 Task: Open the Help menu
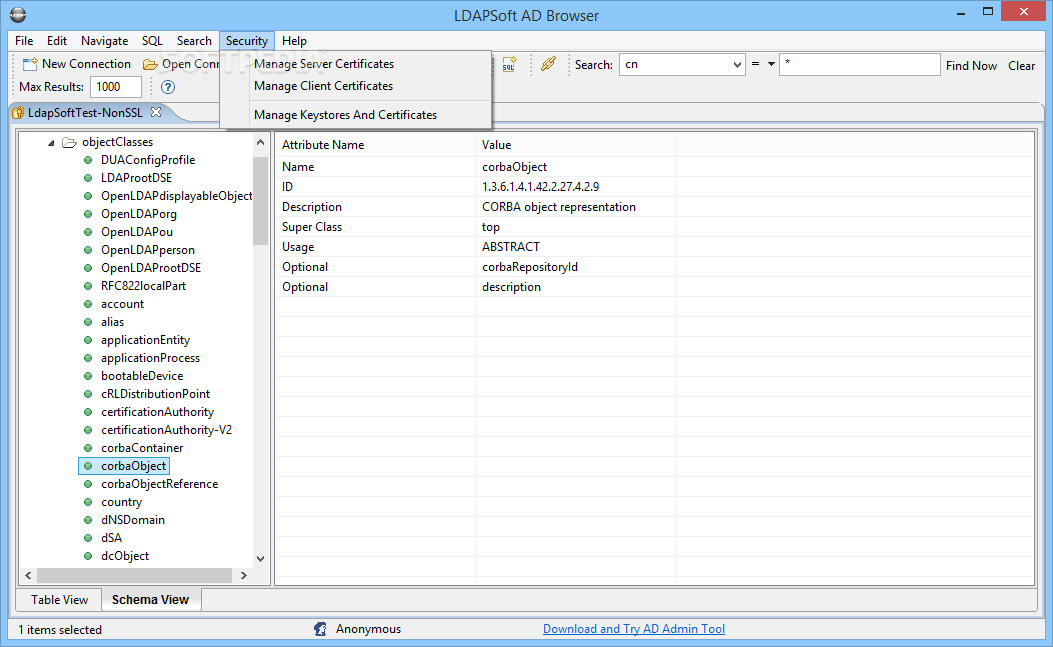(294, 40)
